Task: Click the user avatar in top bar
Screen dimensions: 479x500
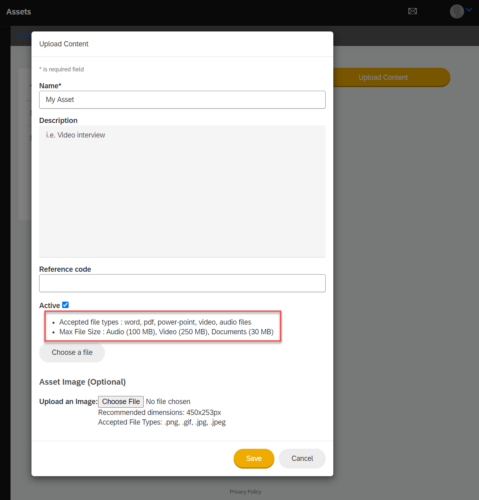Action: 457,11
